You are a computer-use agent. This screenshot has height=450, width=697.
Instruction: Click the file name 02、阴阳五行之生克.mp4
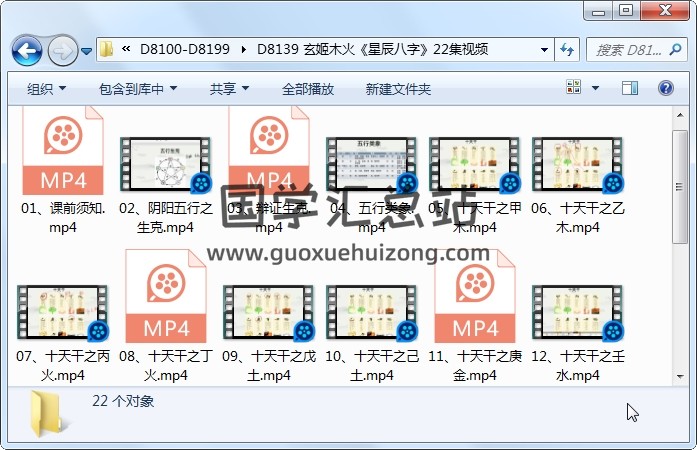pyautogui.click(x=166, y=217)
